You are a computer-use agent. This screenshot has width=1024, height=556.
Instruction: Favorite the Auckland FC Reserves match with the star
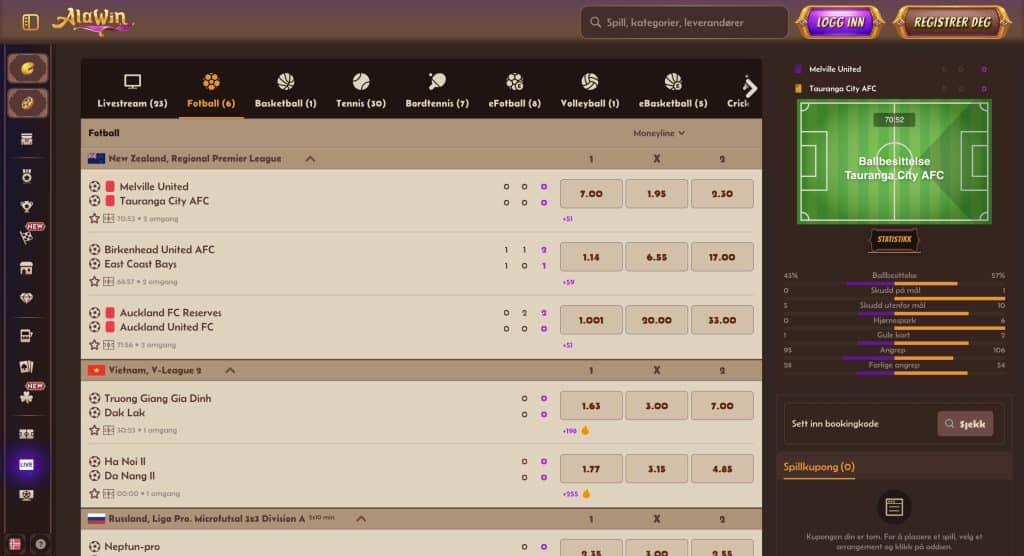tap(94, 345)
